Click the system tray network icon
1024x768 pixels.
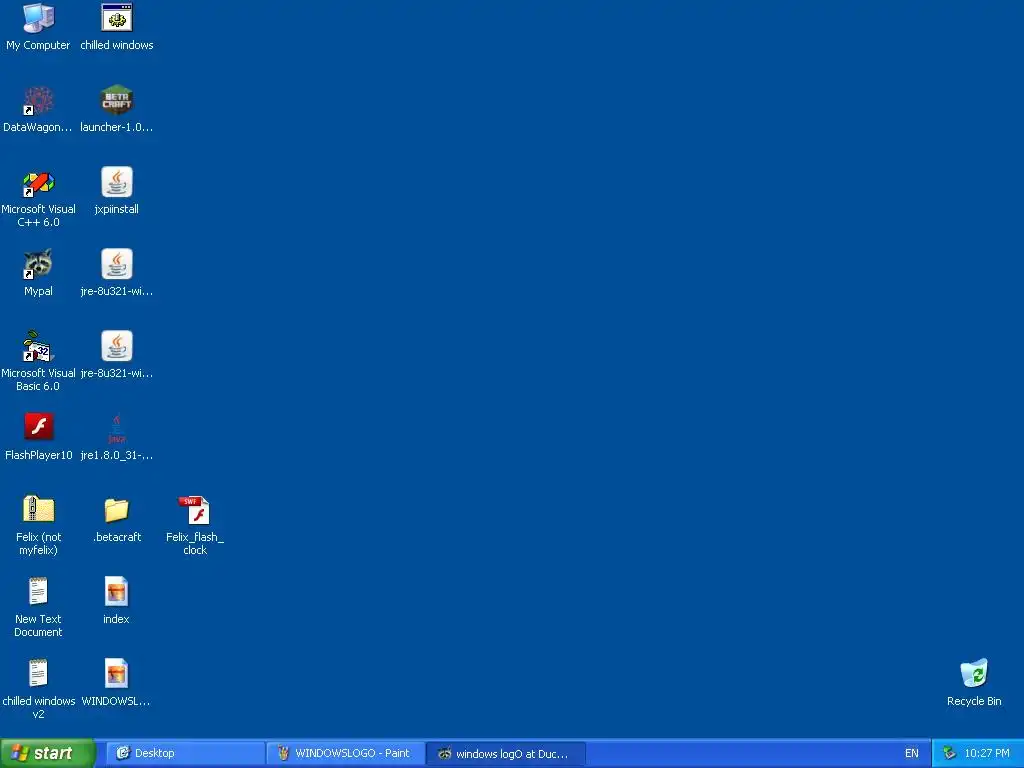[949, 754]
